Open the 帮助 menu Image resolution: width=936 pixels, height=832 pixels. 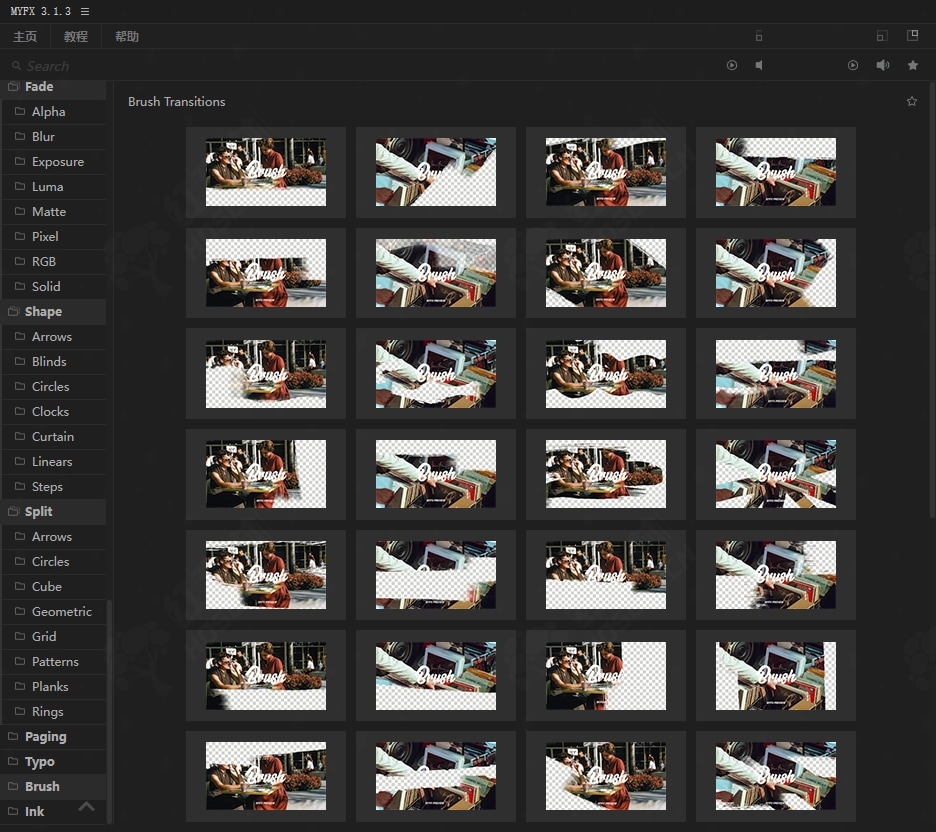click(x=127, y=37)
